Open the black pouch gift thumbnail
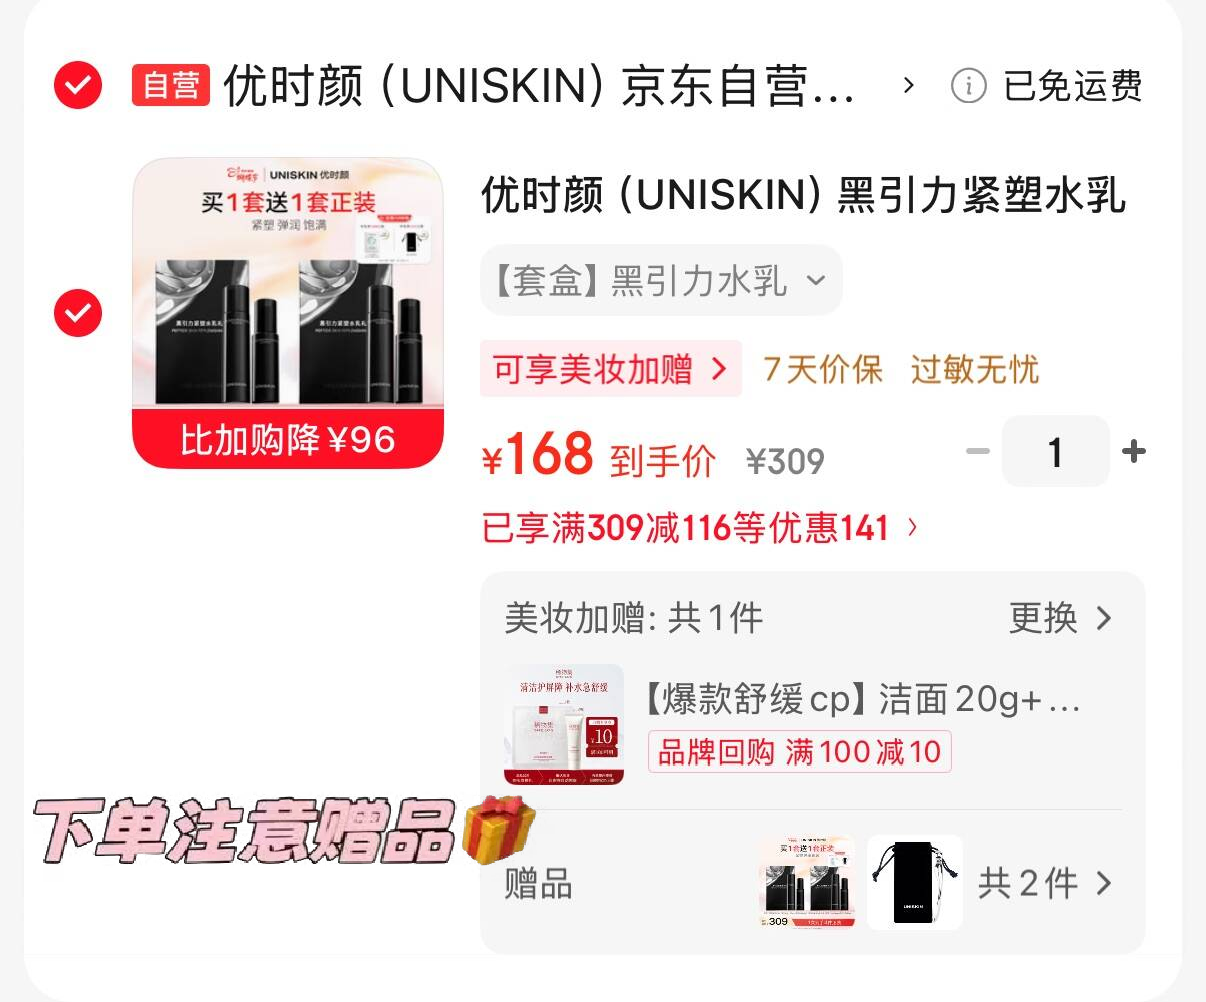 [x=914, y=882]
